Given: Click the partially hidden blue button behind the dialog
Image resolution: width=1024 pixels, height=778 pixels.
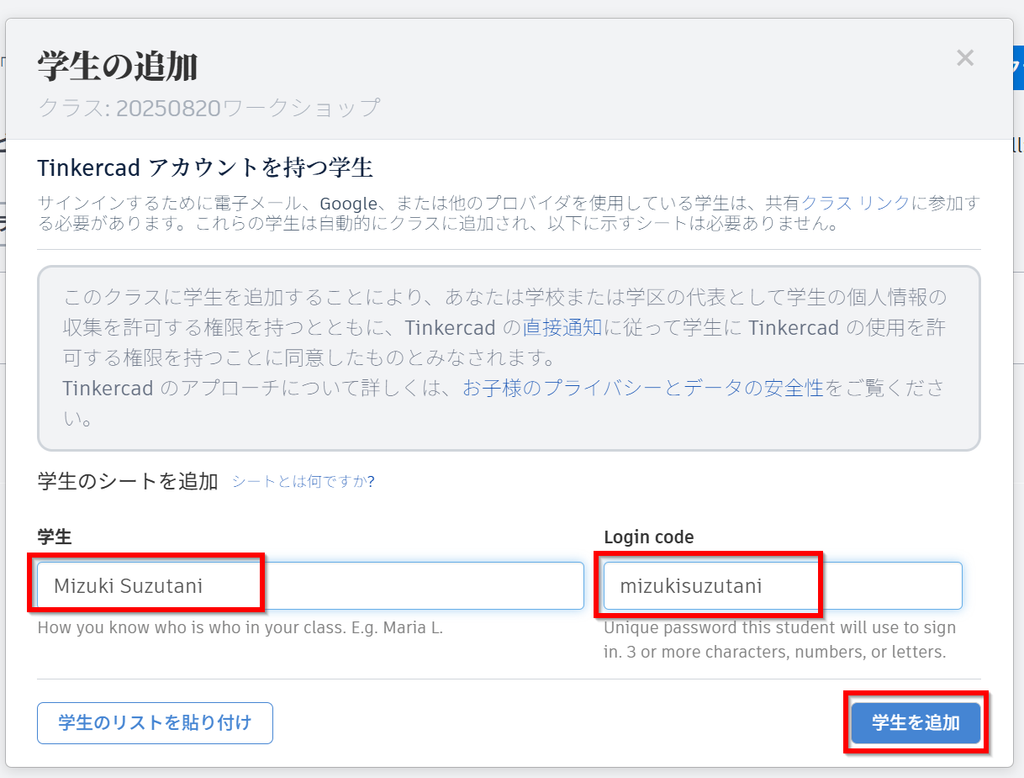Looking at the screenshot, I should click(1018, 72).
